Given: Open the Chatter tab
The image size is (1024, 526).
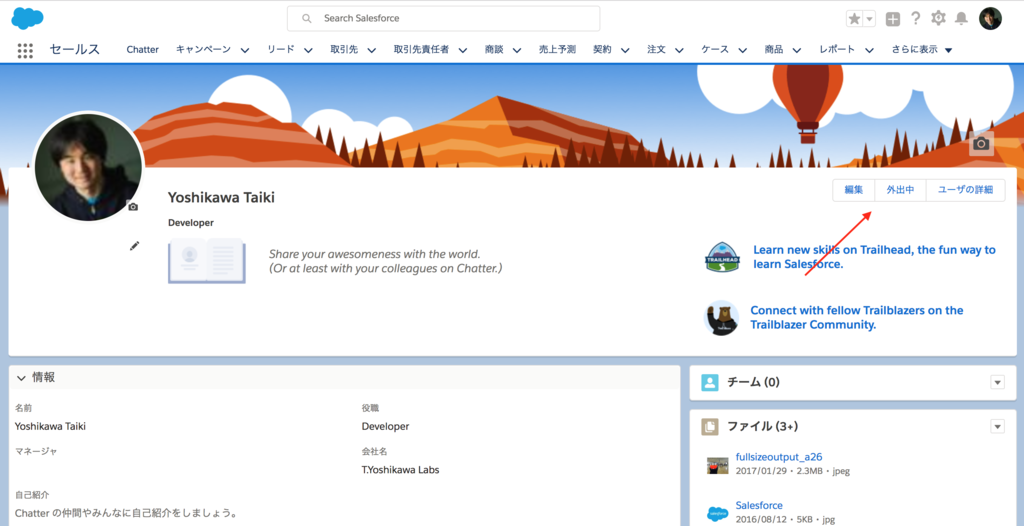Looking at the screenshot, I should [142, 50].
